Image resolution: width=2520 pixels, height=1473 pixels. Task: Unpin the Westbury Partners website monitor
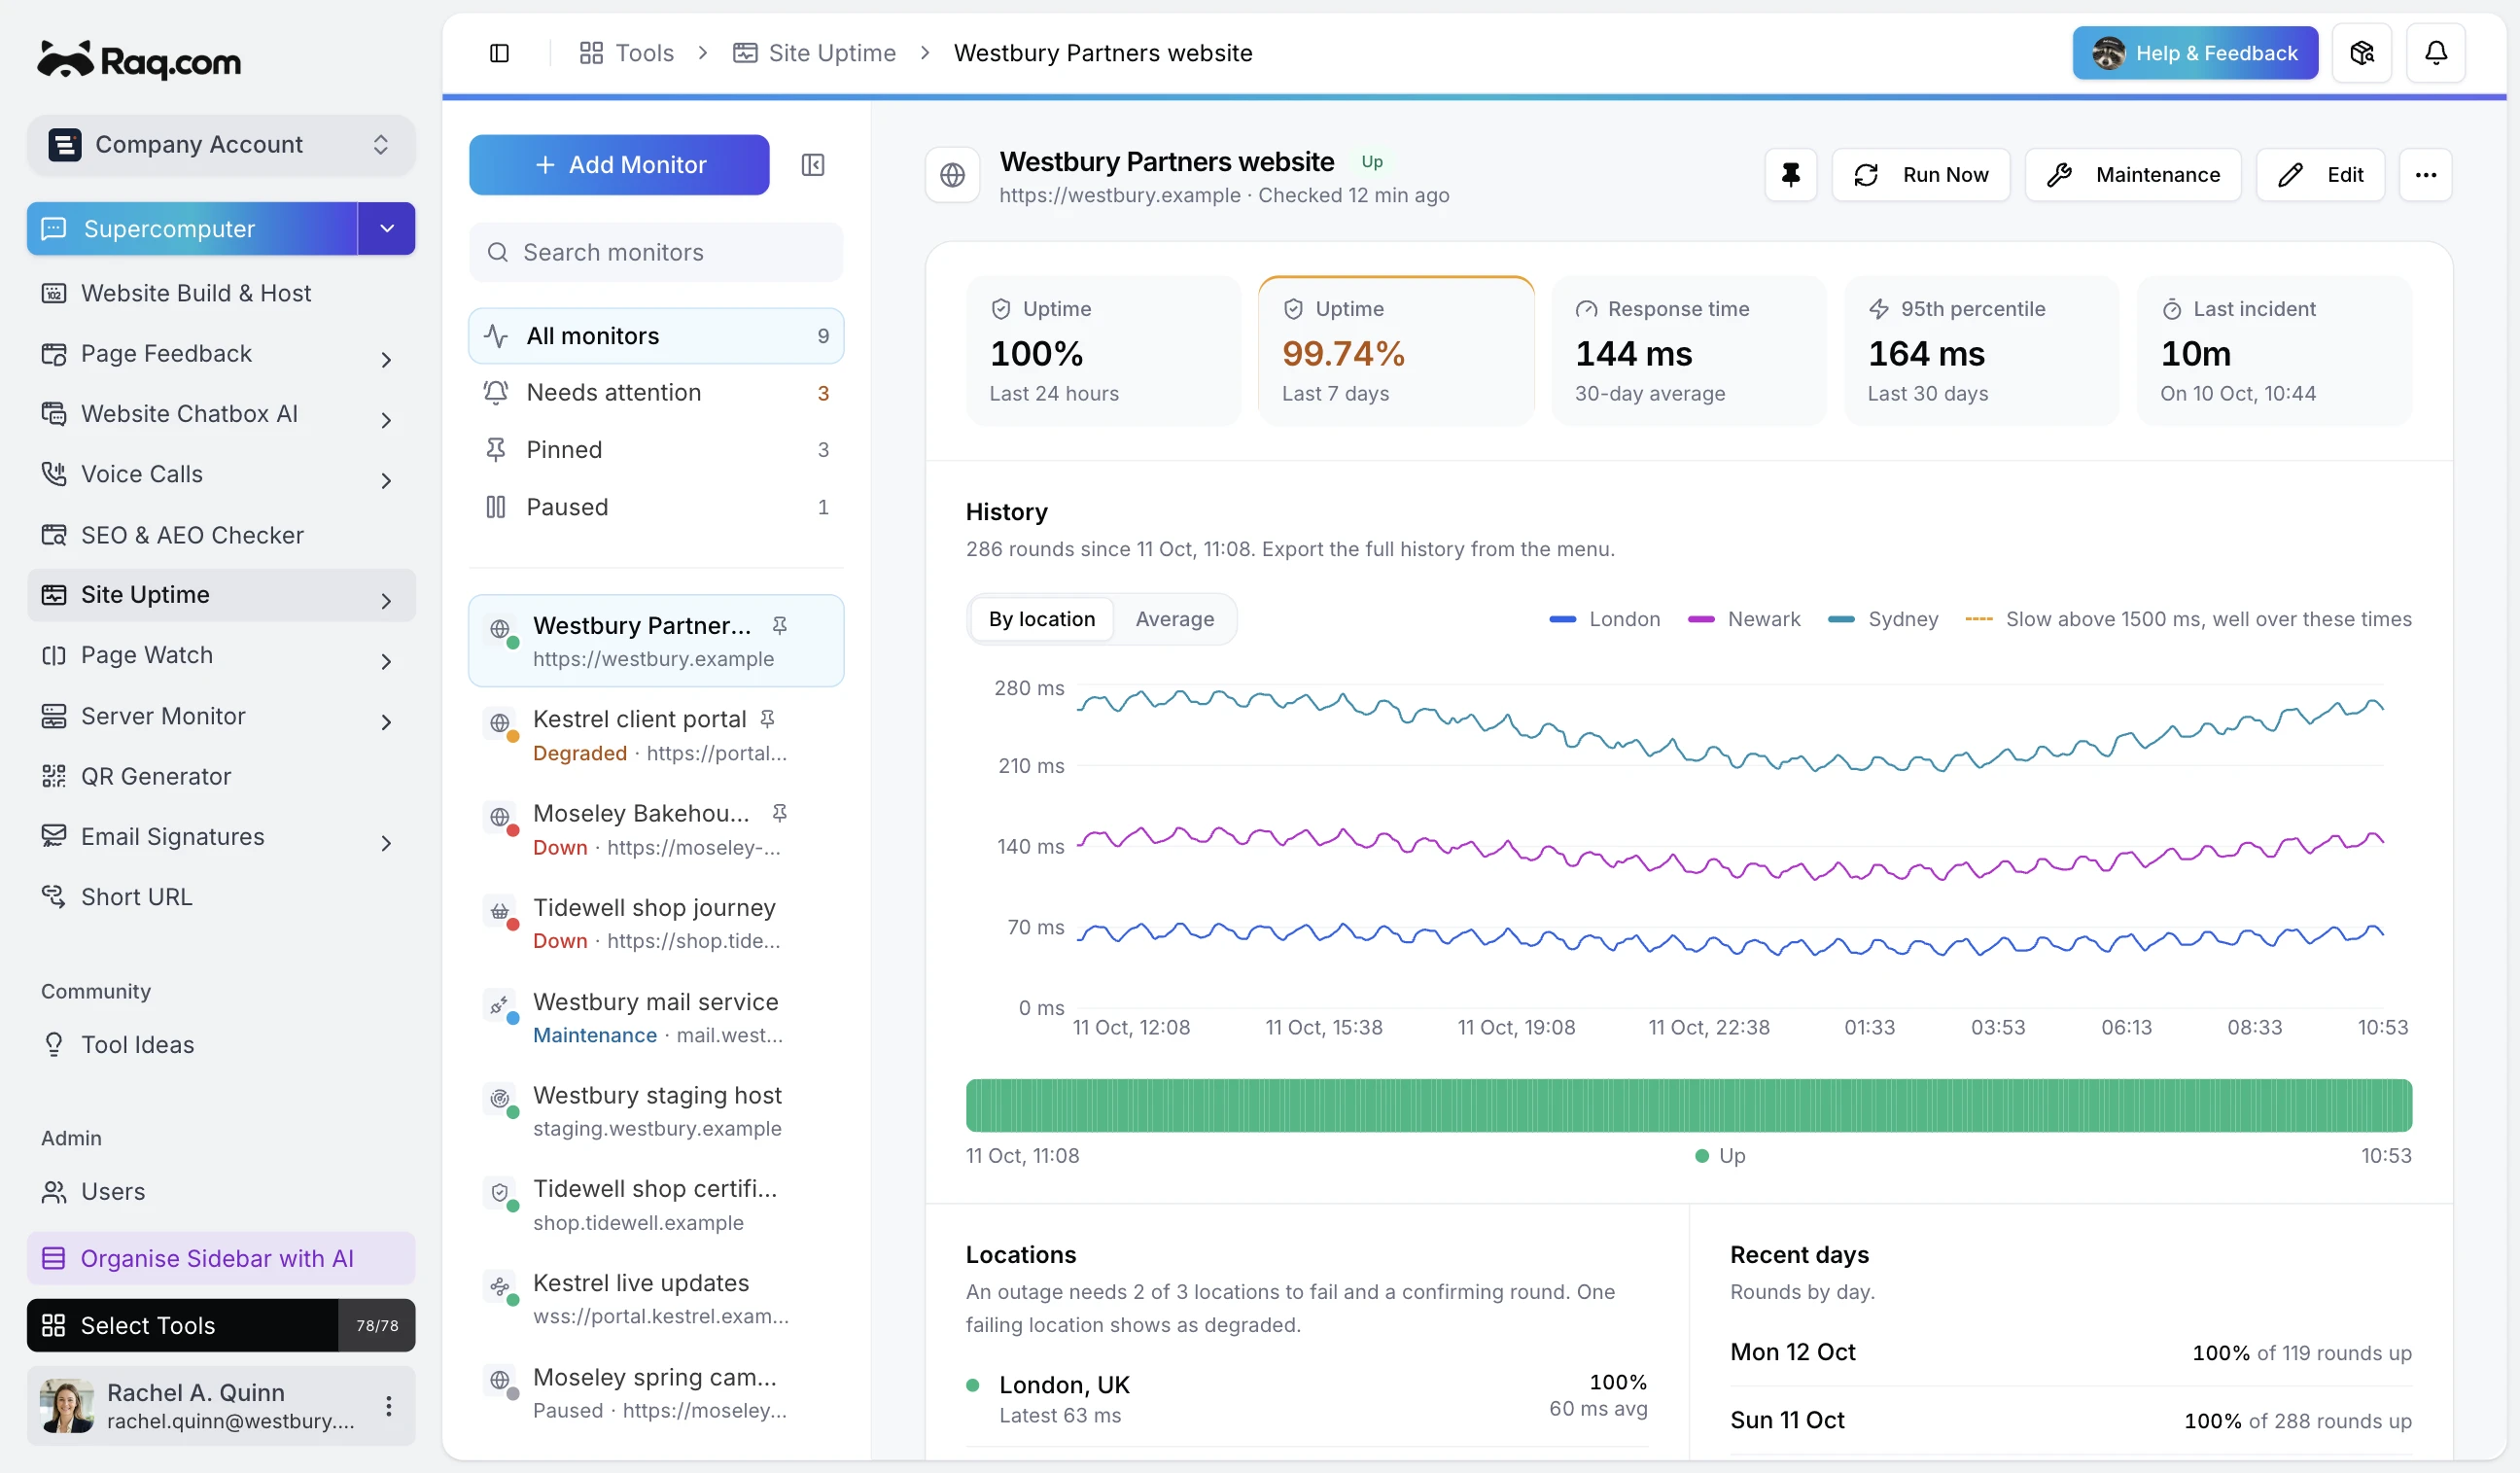[1790, 175]
